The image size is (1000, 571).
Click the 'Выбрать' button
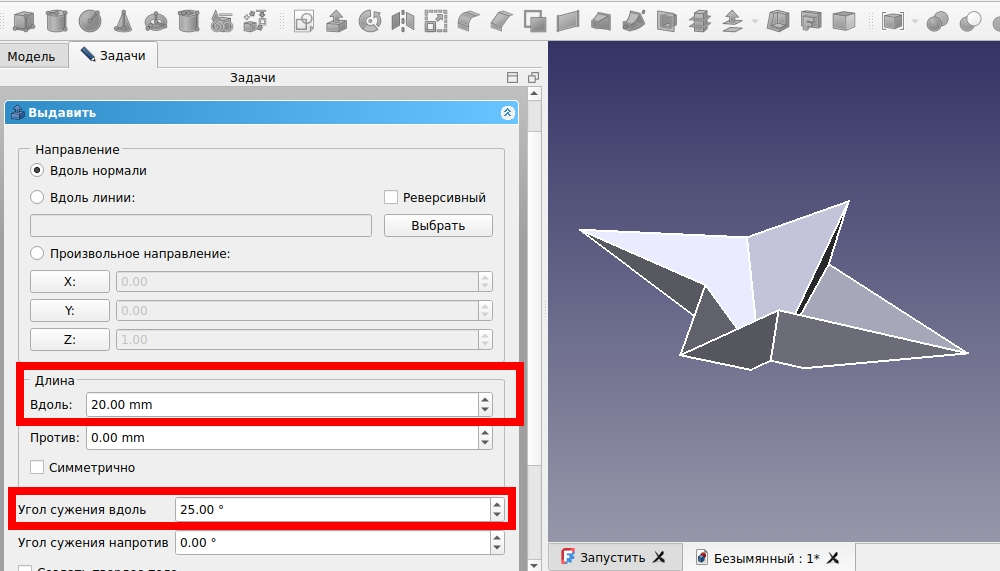438,225
